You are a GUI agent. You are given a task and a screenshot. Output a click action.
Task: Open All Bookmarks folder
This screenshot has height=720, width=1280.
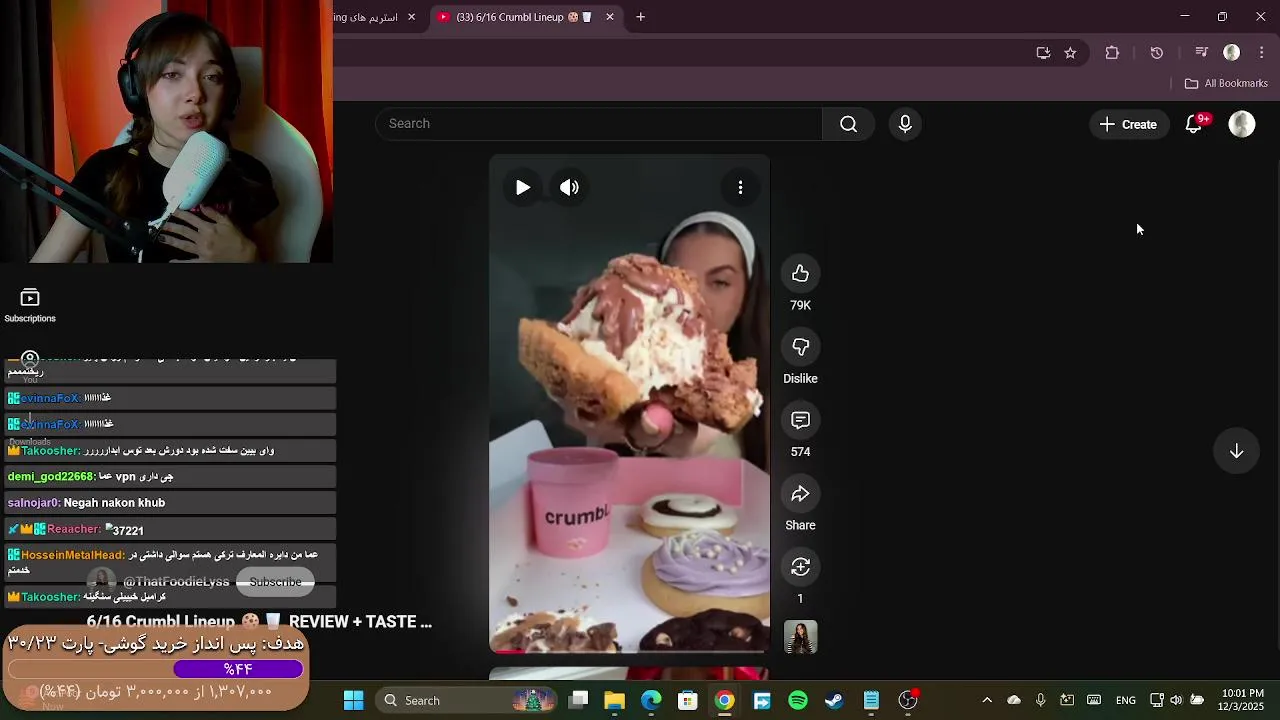coord(1226,84)
